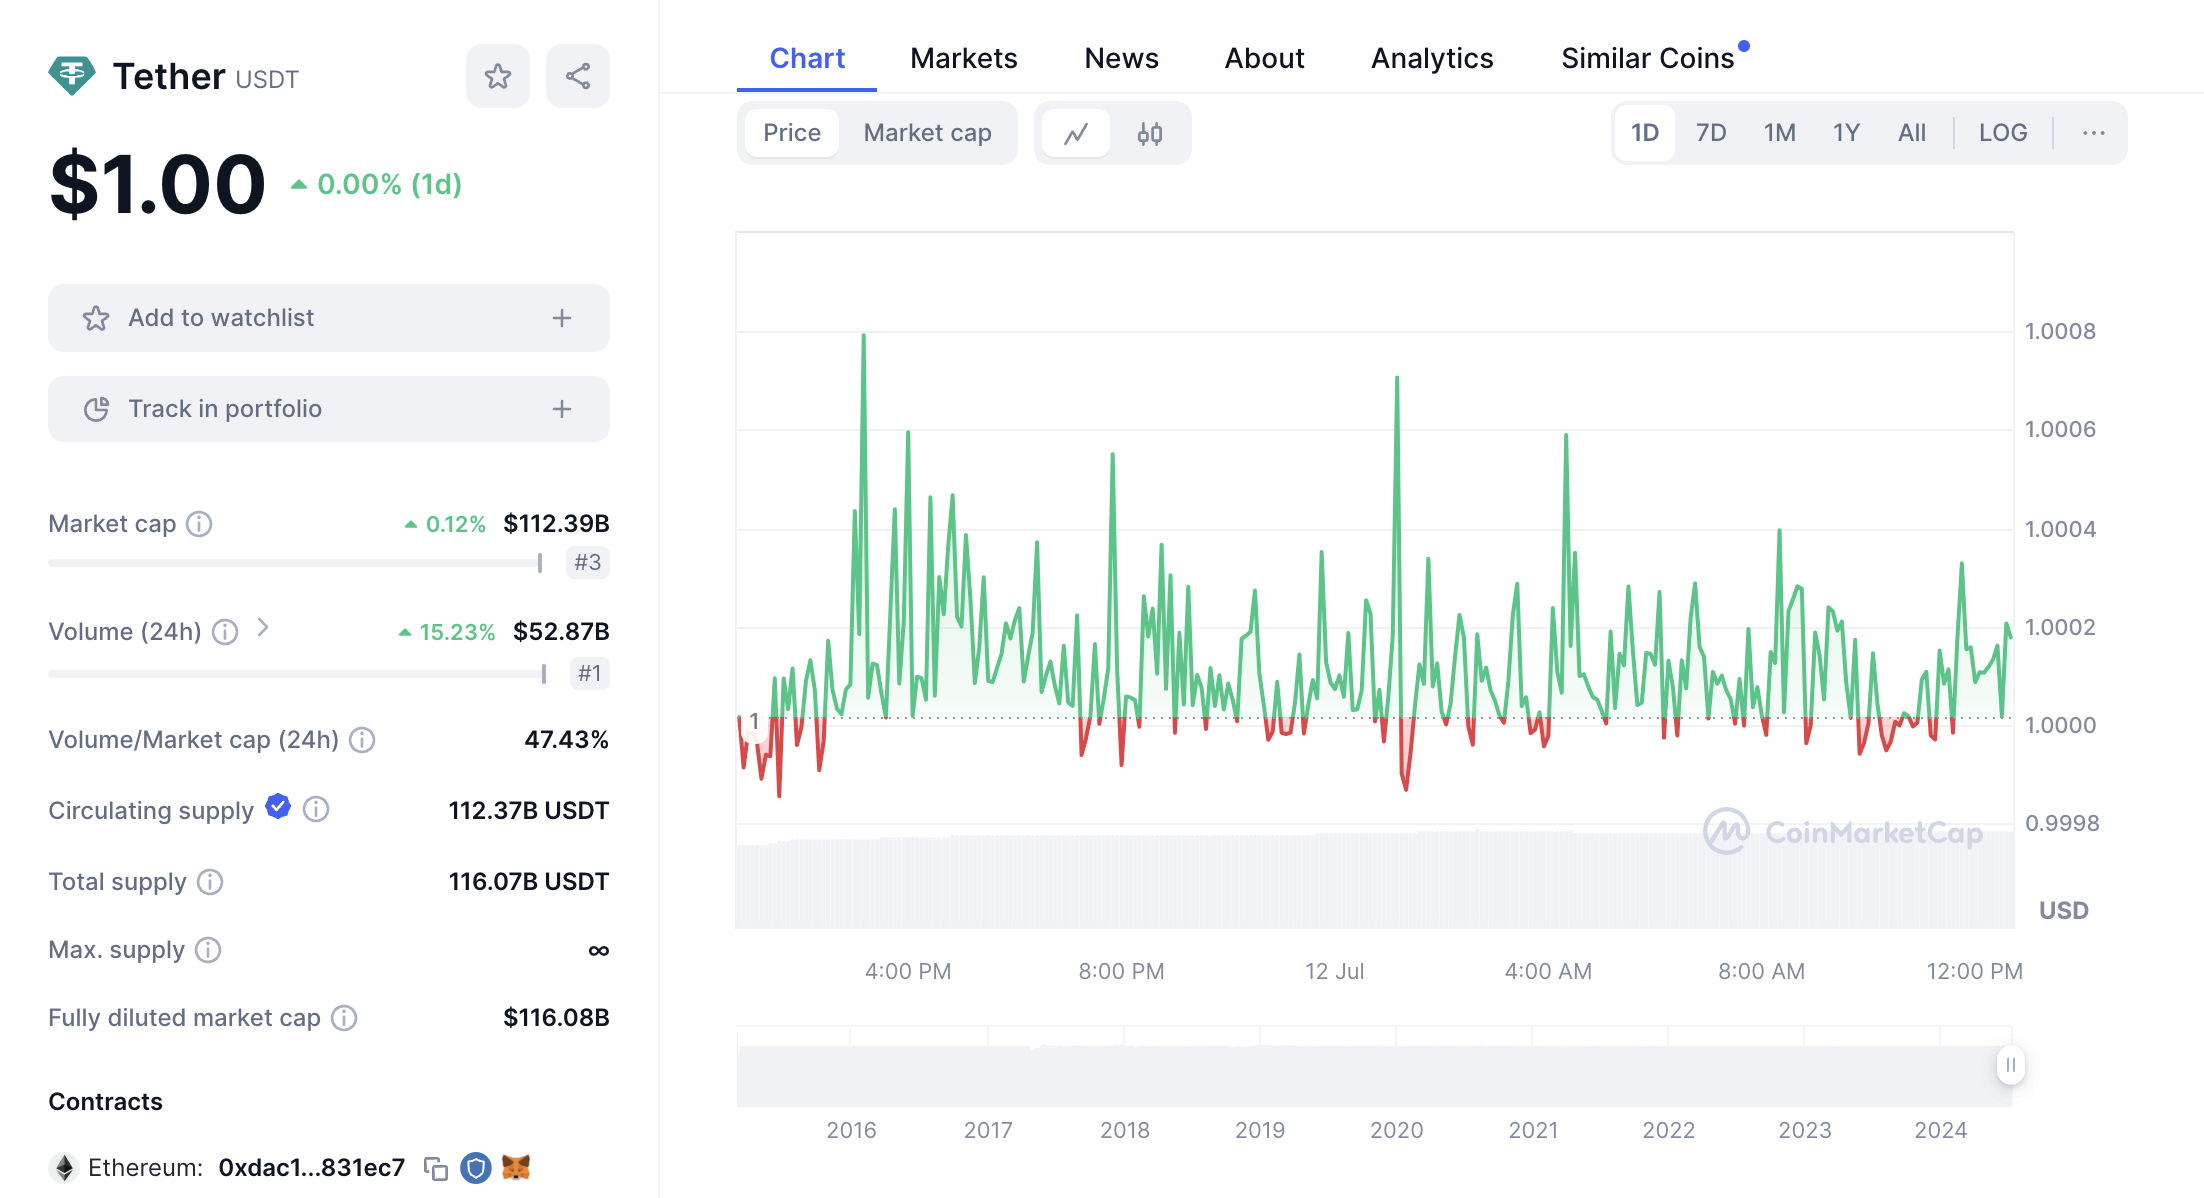This screenshot has width=2204, height=1198.
Task: Click the MetaMask fox icon
Action: click(x=516, y=1168)
